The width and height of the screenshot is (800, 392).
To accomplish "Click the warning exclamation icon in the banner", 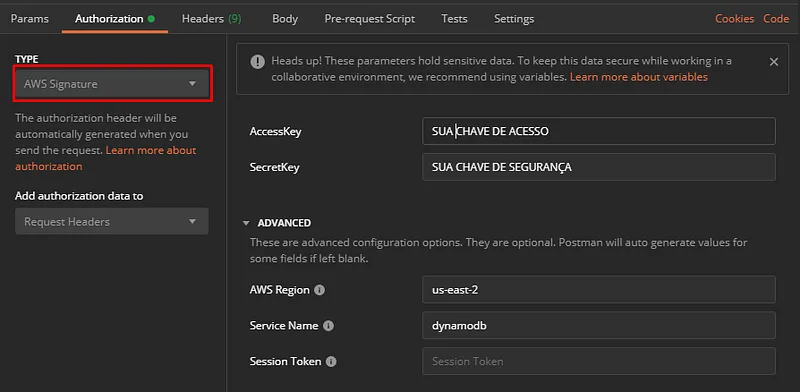I will [257, 62].
